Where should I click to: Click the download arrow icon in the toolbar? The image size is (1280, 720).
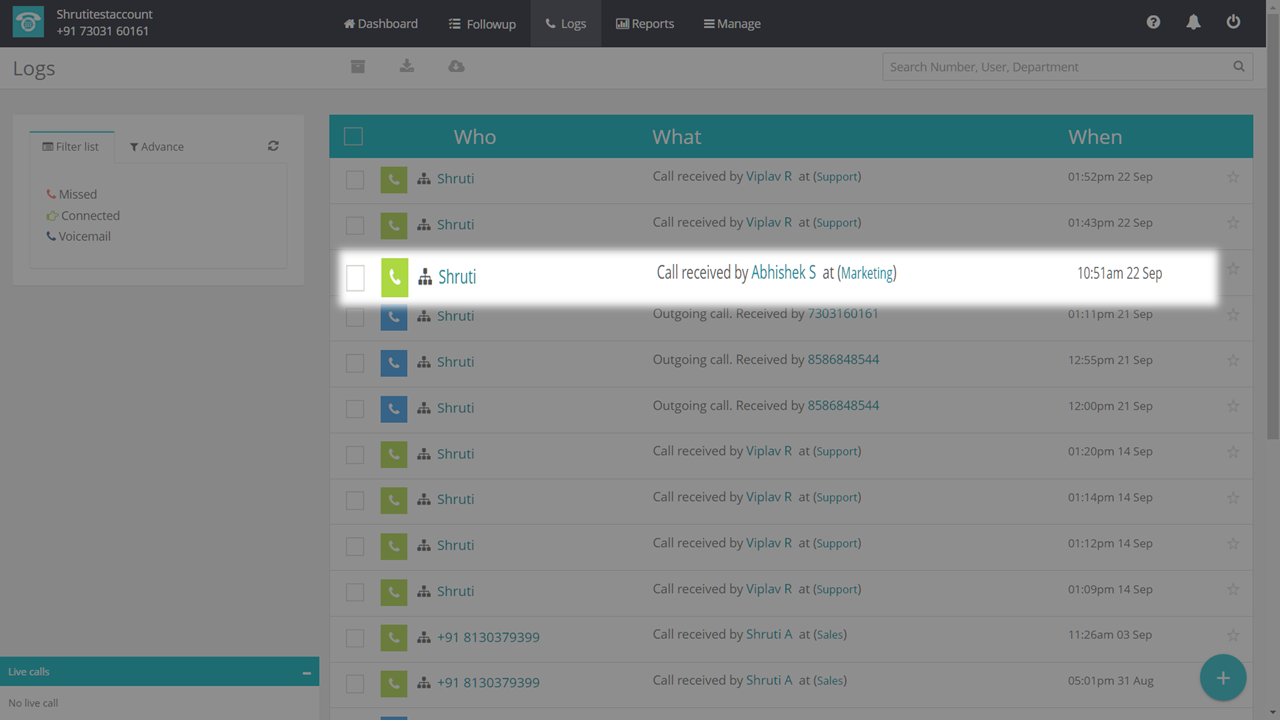coord(406,66)
